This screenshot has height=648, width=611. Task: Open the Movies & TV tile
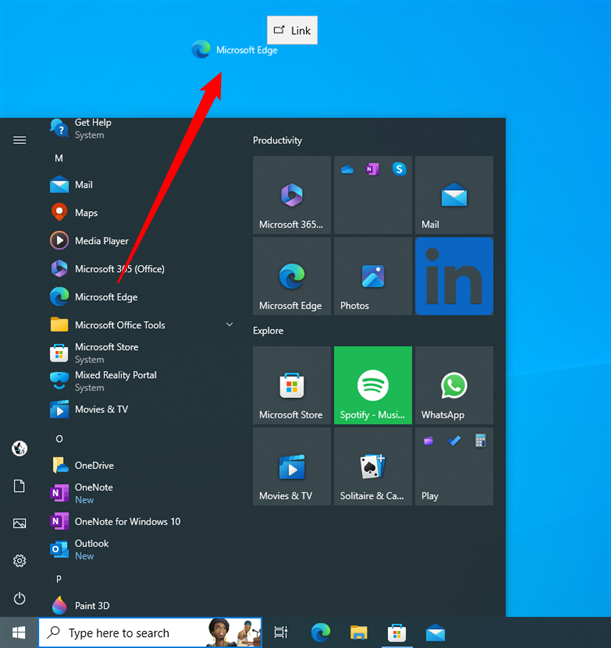[x=292, y=466]
